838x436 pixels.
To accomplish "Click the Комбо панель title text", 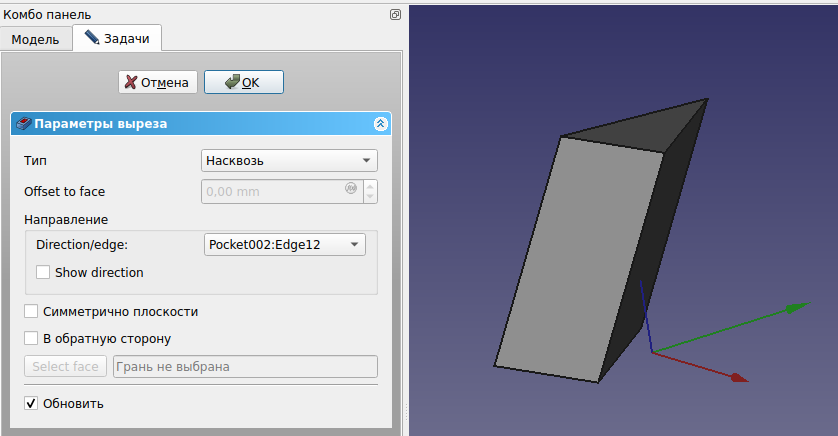I will pyautogui.click(x=47, y=14).
